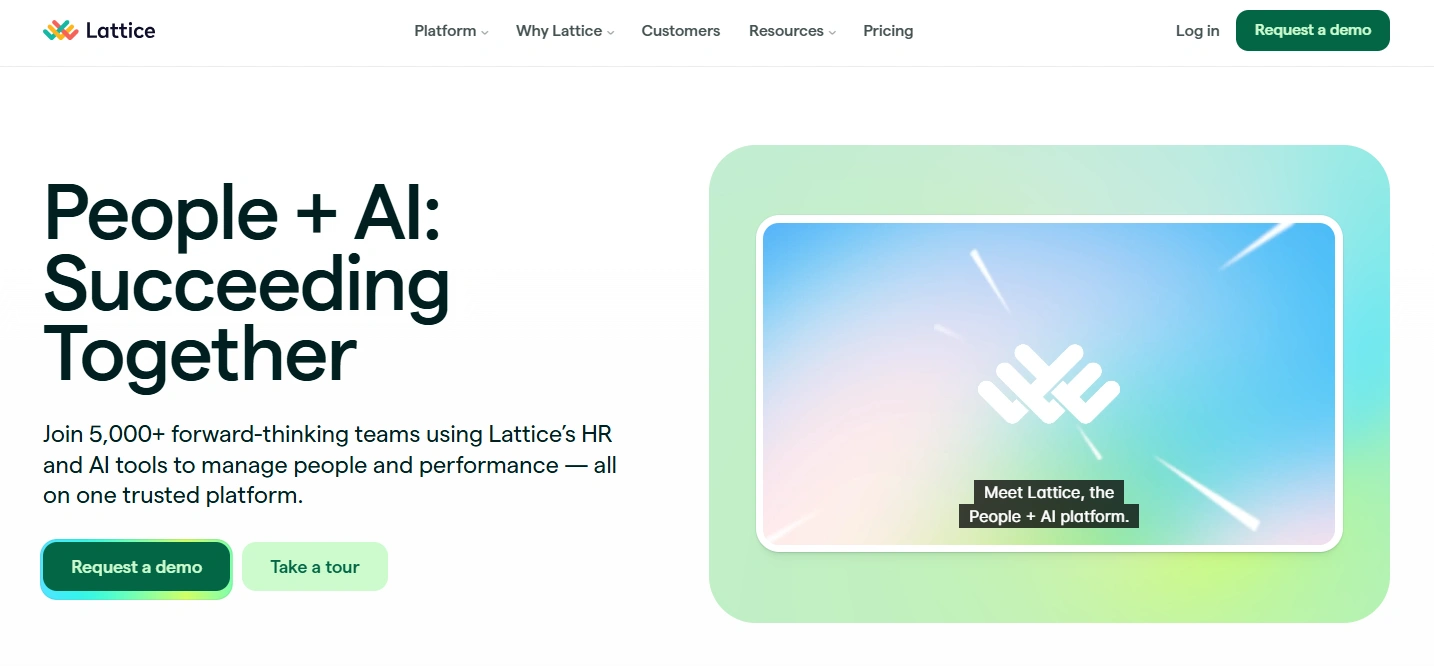The height and width of the screenshot is (666, 1434).
Task: Click the 'People + AI platform.' caption
Action: [1049, 516]
